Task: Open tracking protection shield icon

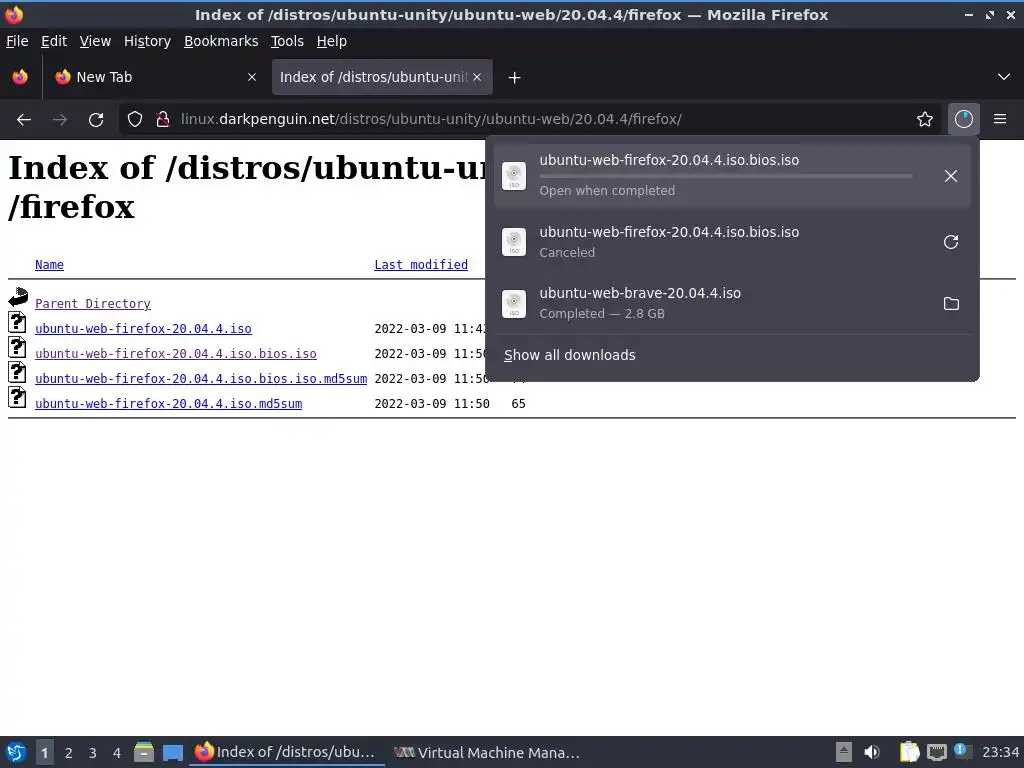Action: click(135, 120)
